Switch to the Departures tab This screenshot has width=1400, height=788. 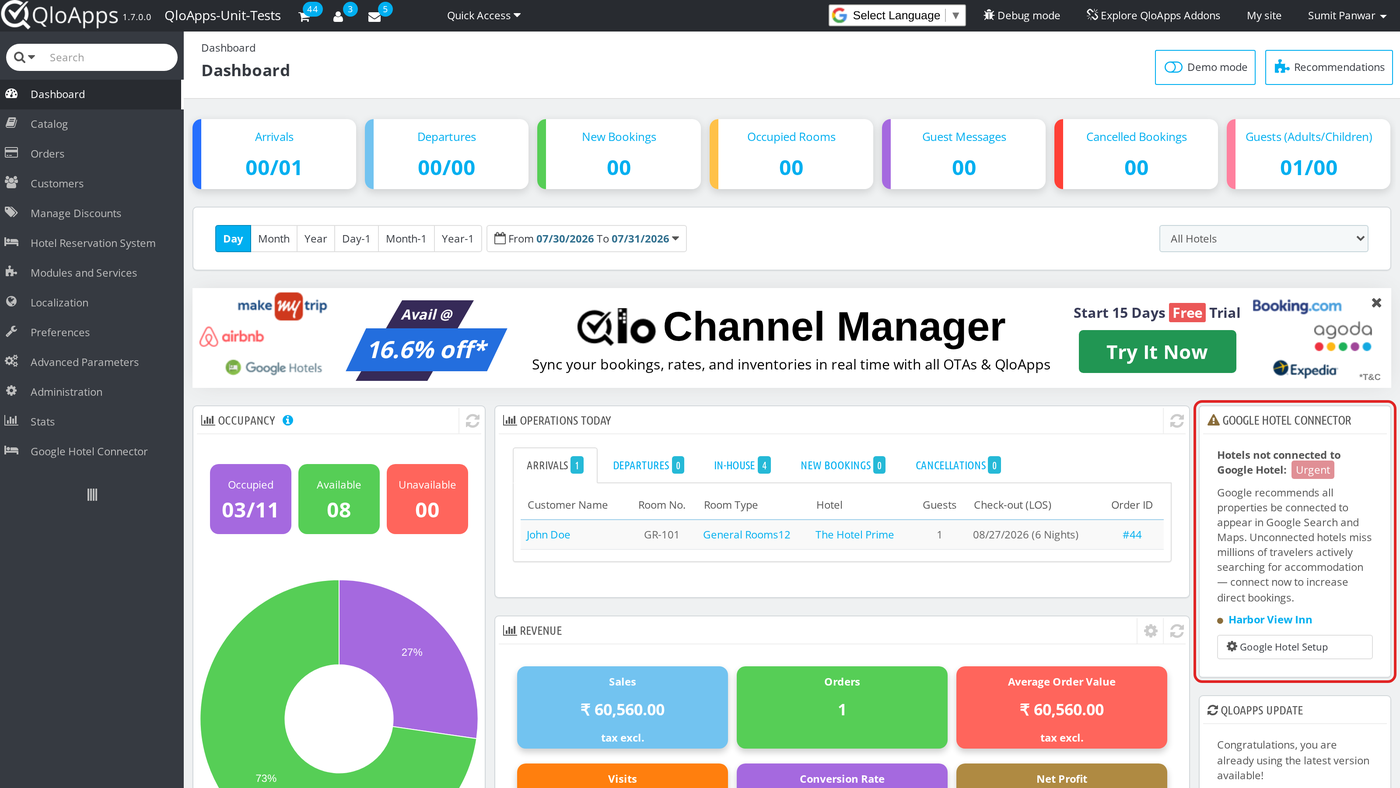click(648, 465)
